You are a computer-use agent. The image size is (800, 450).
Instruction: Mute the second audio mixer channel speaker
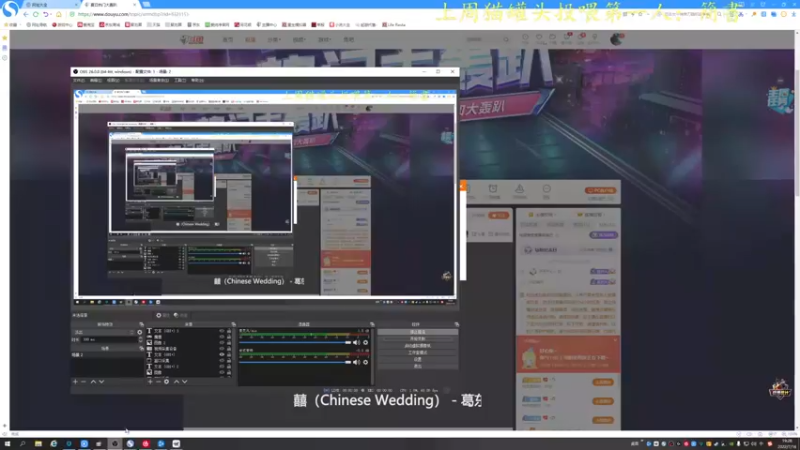[356, 362]
